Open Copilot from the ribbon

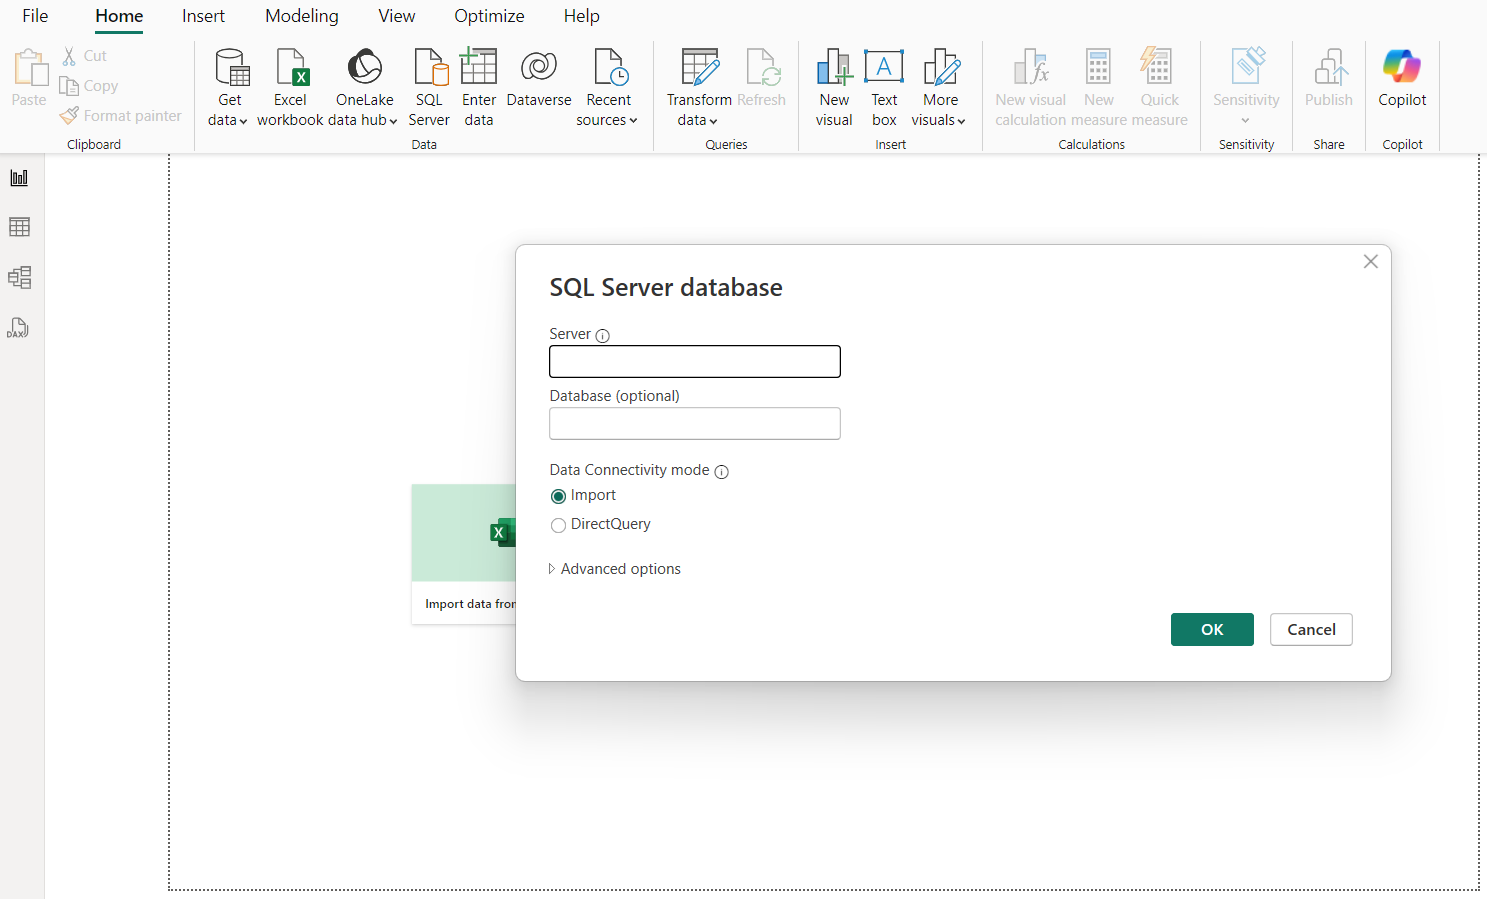(x=1401, y=85)
